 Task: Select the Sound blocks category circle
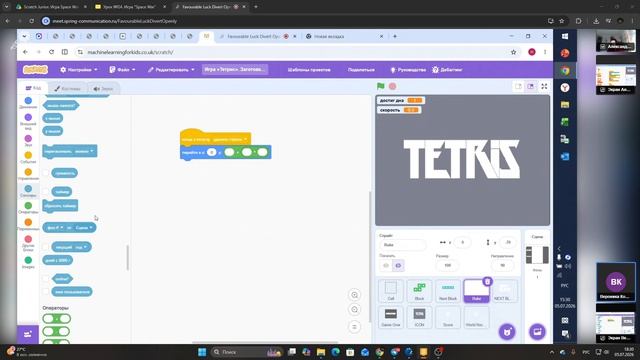click(x=28, y=138)
